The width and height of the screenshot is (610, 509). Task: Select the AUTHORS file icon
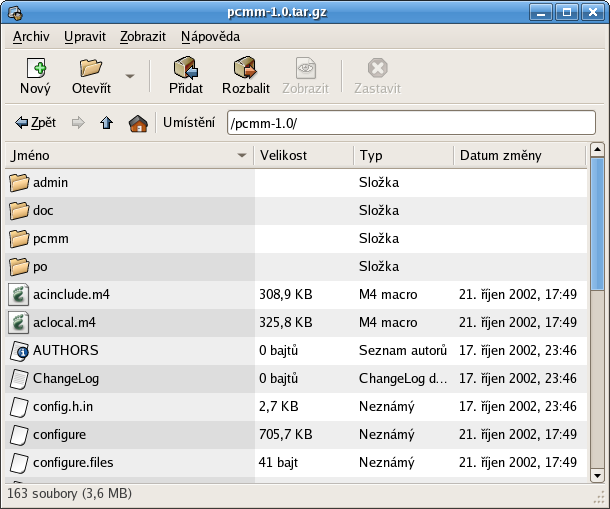(19, 351)
